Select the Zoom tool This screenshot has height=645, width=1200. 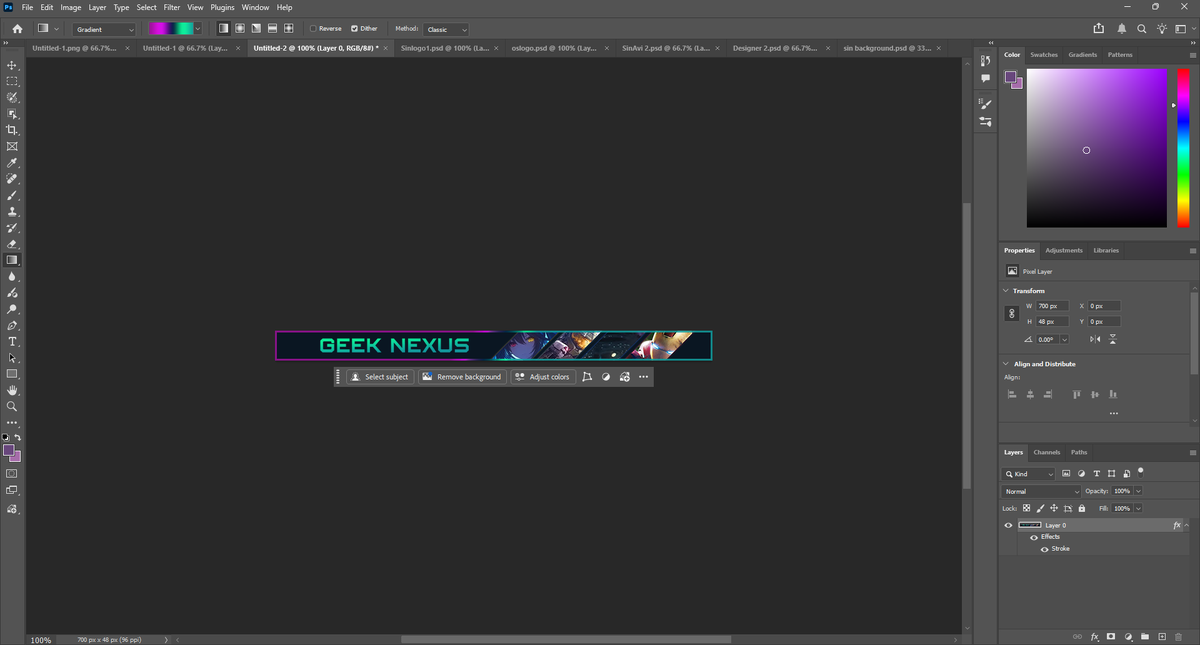tap(12, 407)
